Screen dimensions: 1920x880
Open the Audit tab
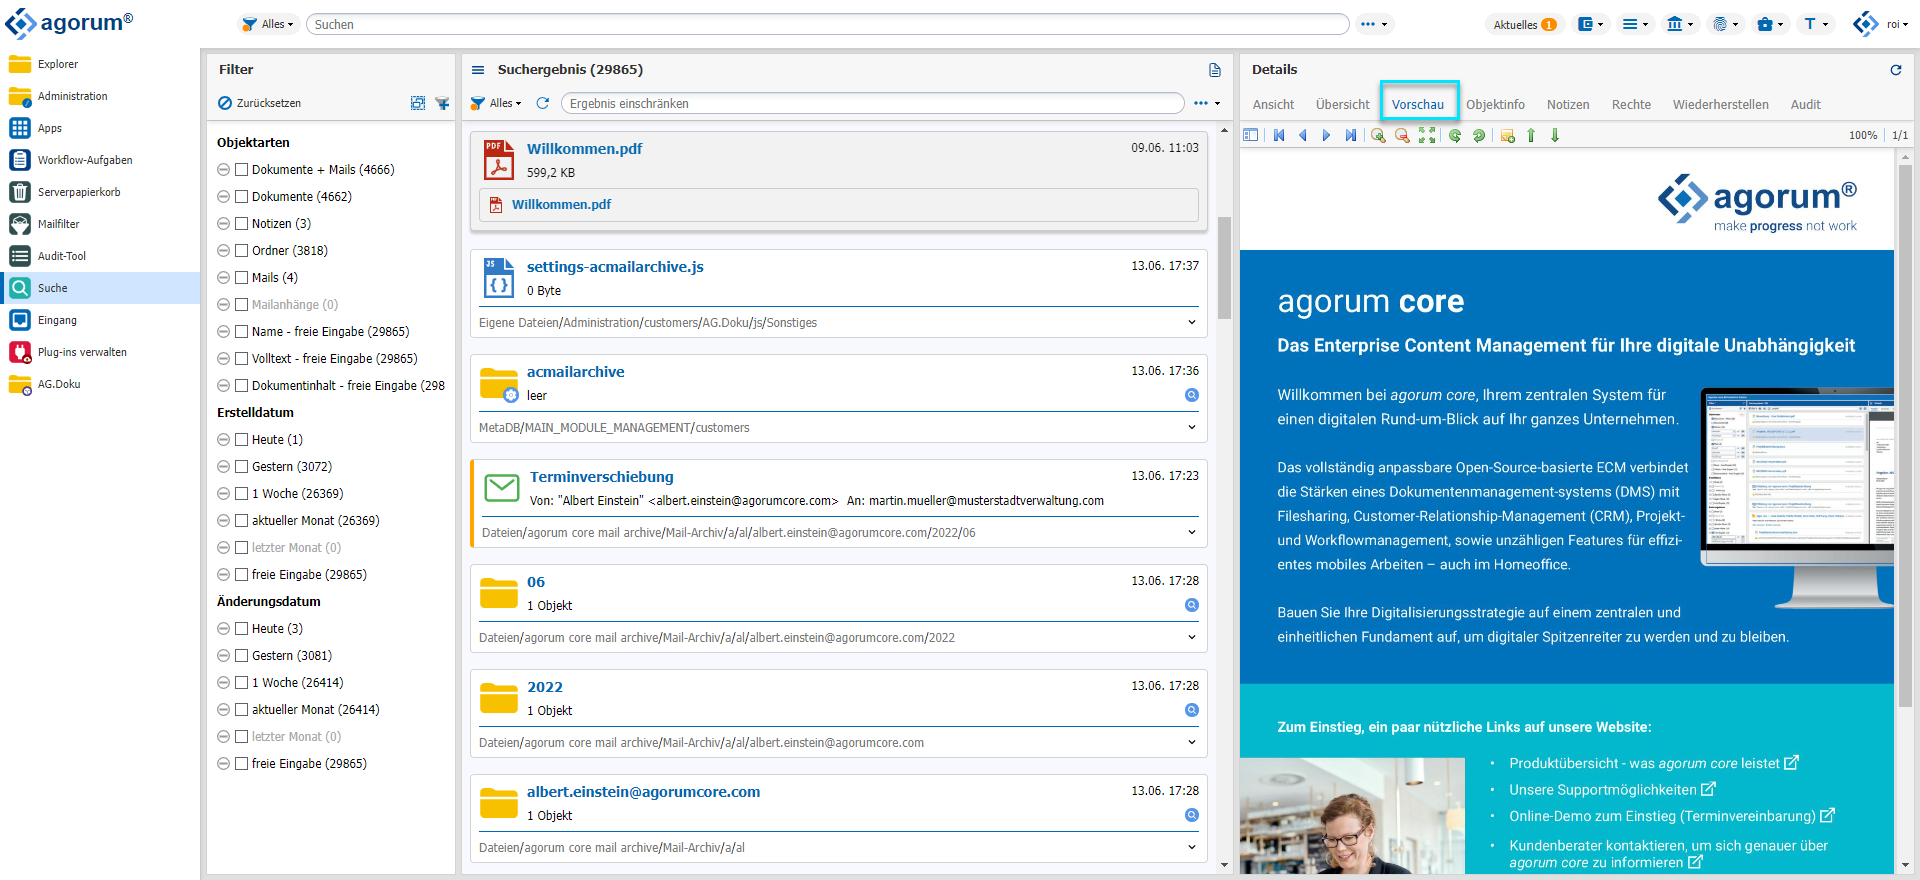(x=1805, y=104)
